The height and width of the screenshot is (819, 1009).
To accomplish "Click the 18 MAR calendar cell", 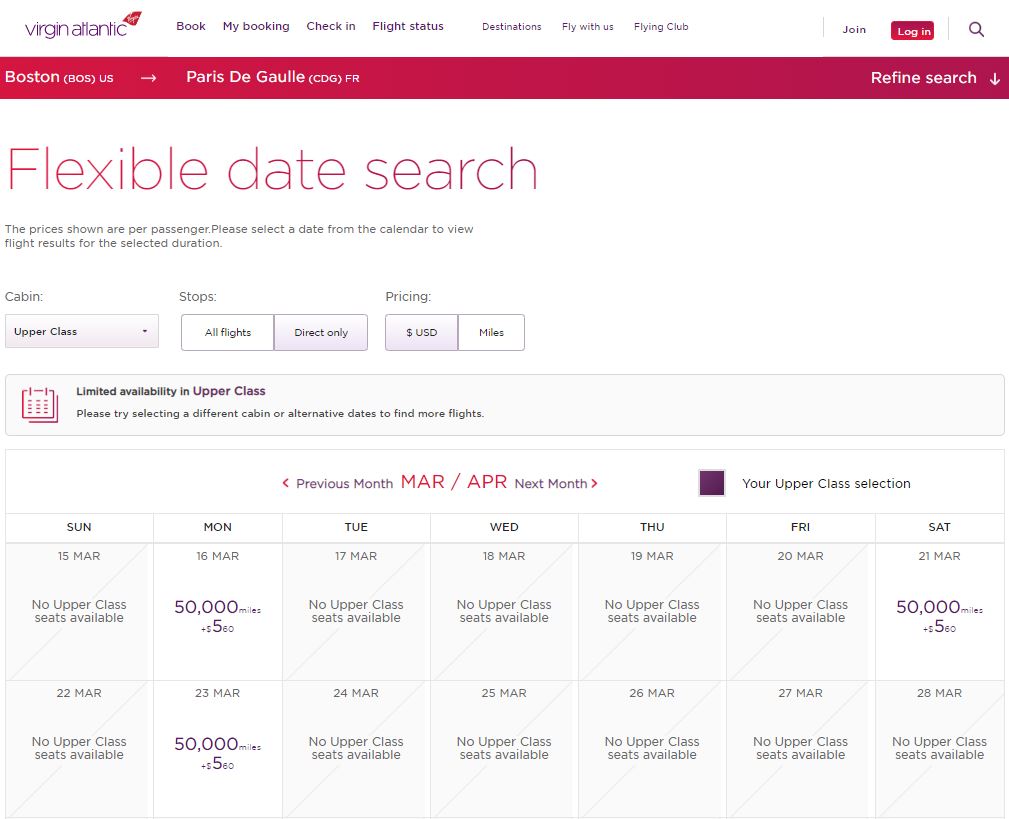I will point(504,612).
